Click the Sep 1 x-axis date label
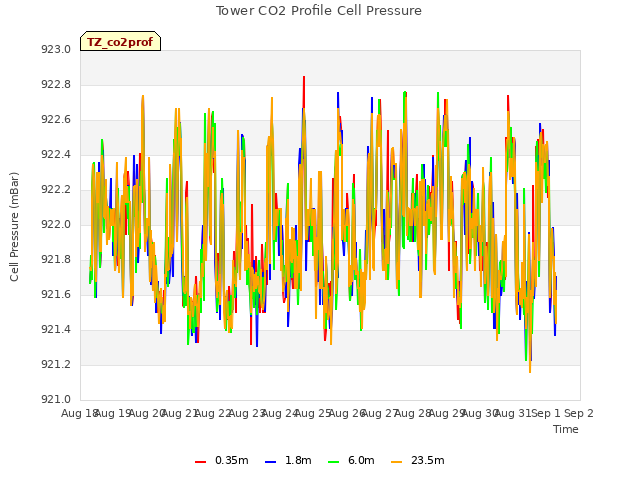This screenshot has height=480, width=640. click(546, 413)
